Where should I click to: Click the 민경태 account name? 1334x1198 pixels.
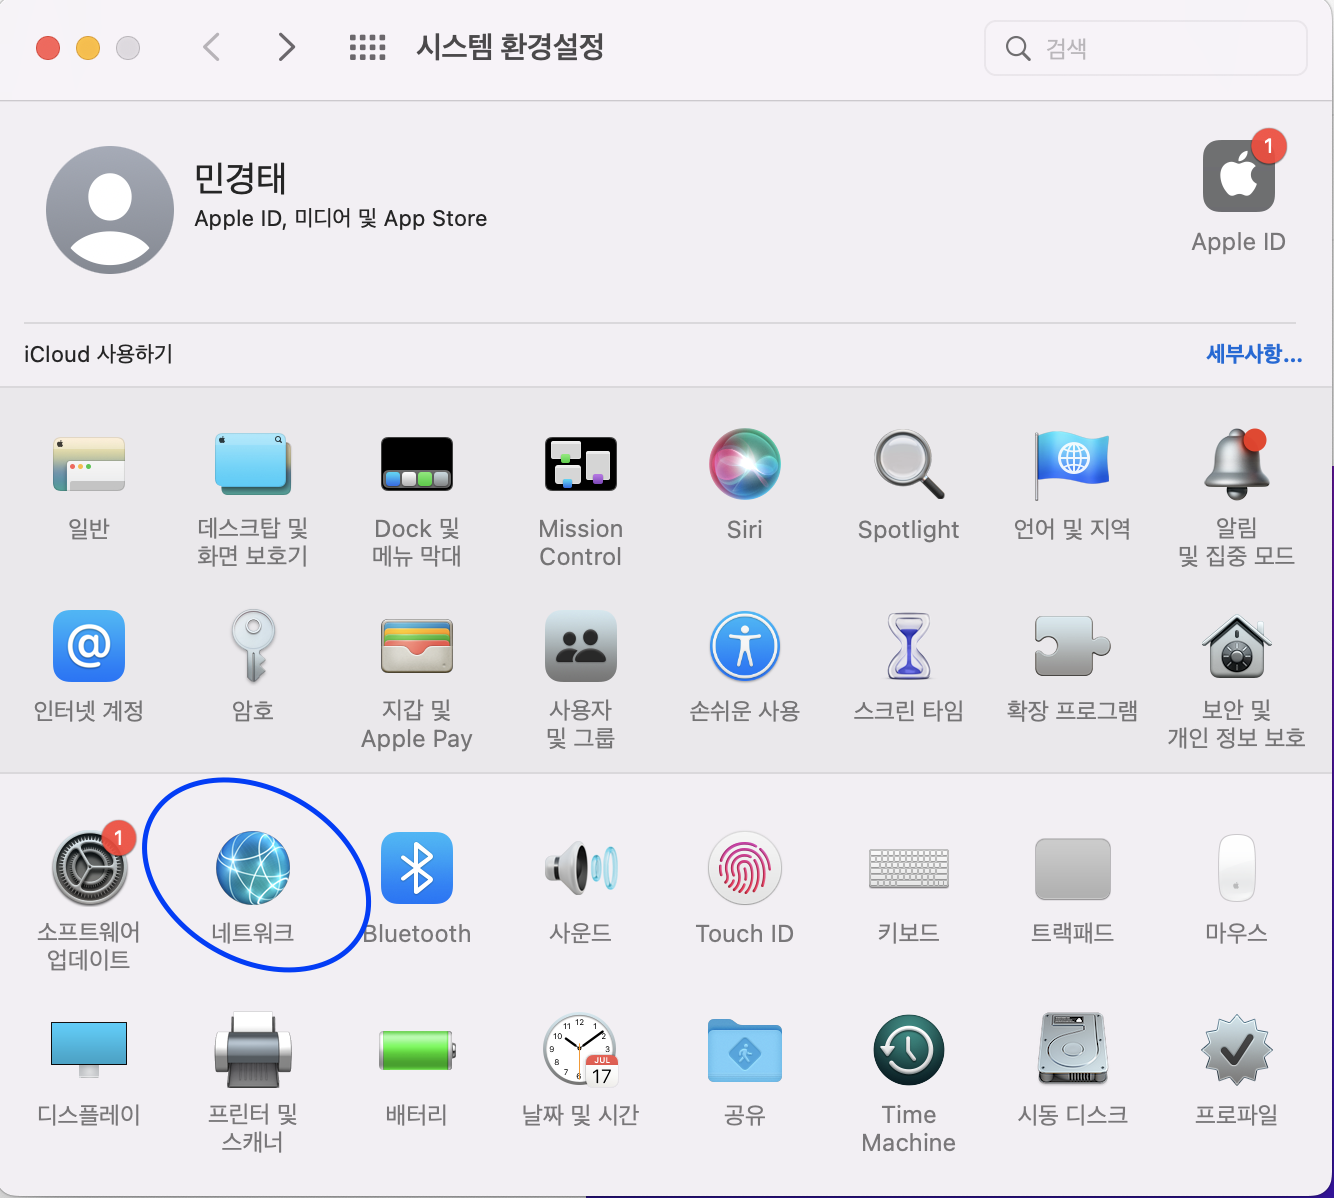240,178
